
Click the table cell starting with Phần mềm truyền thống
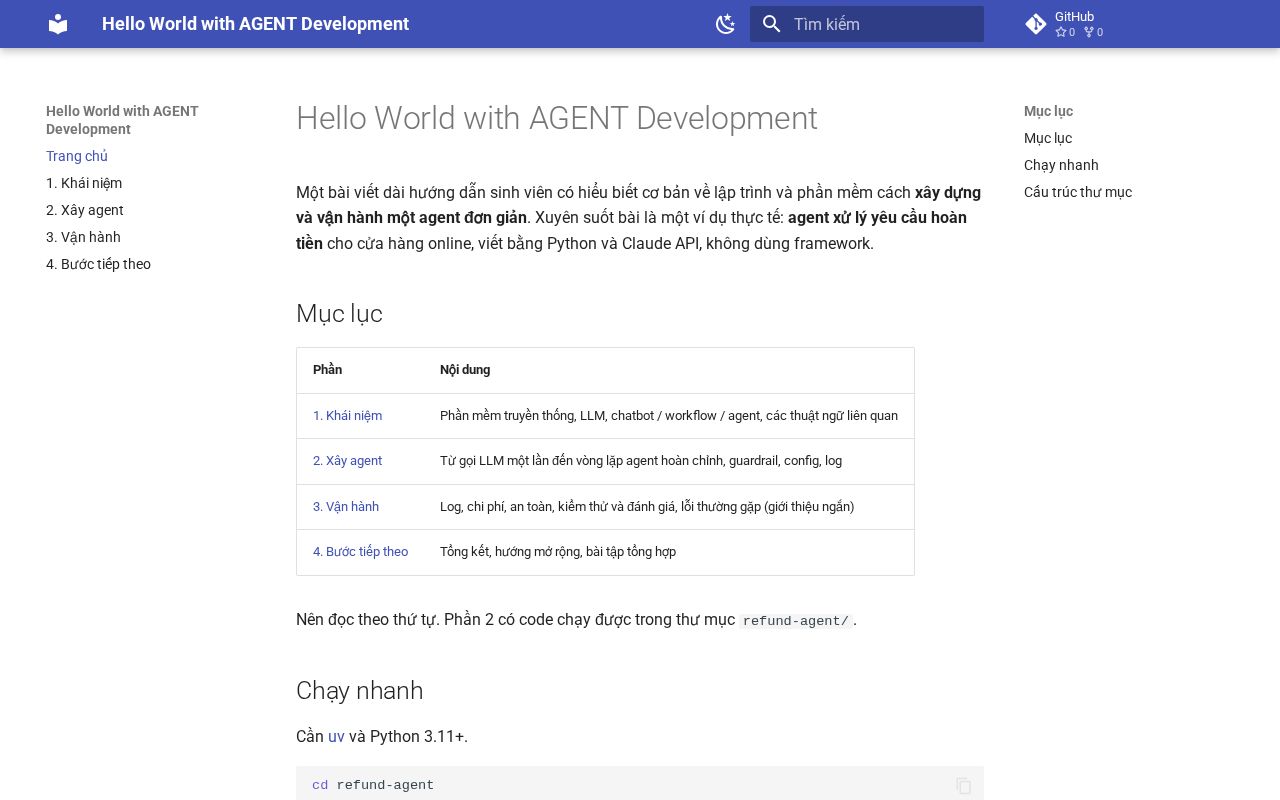coord(669,416)
